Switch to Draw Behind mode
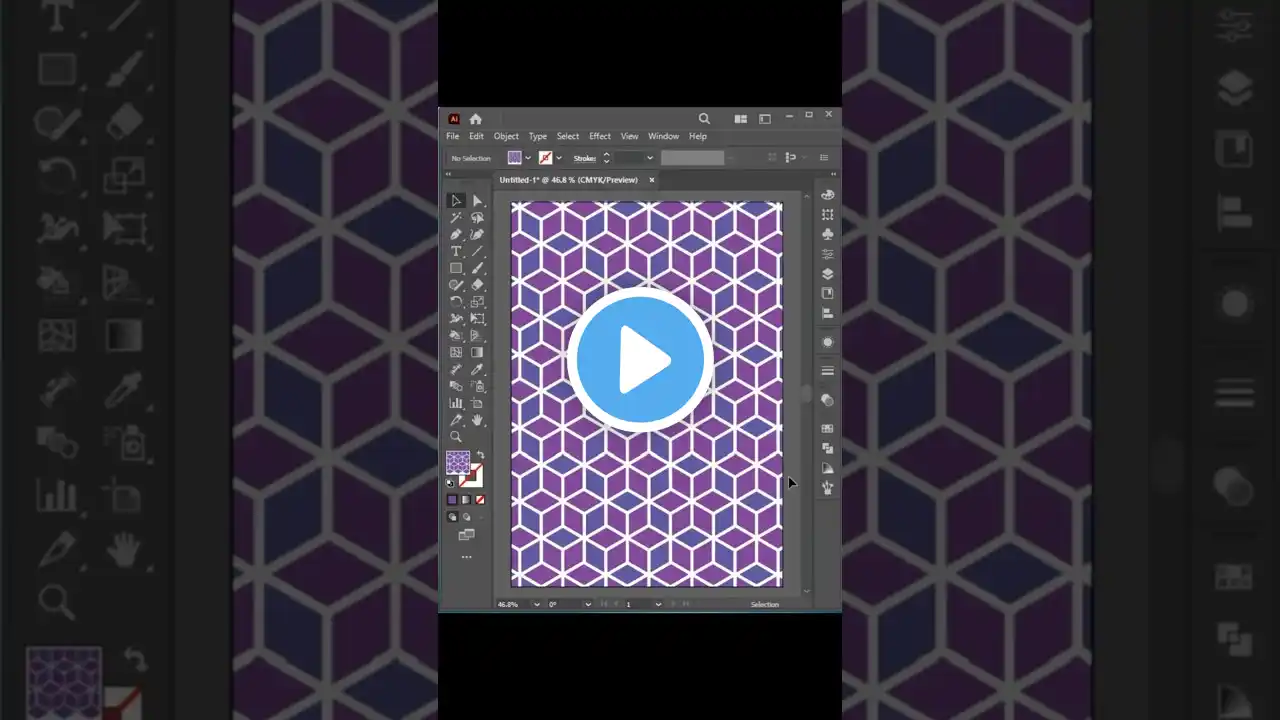 pyautogui.click(x=467, y=517)
